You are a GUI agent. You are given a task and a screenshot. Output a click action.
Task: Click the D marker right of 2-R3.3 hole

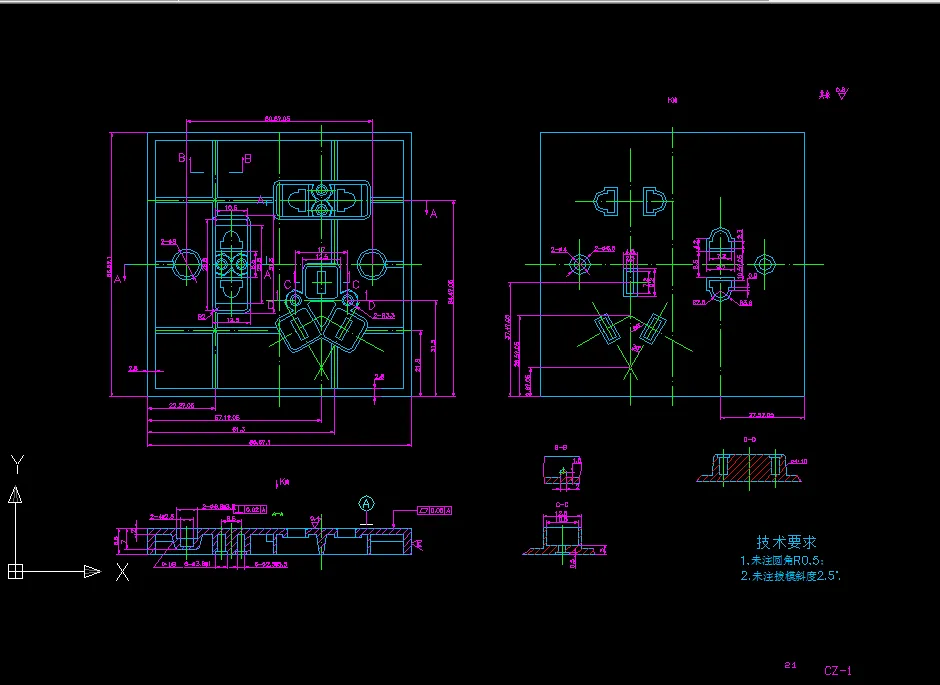click(x=372, y=306)
